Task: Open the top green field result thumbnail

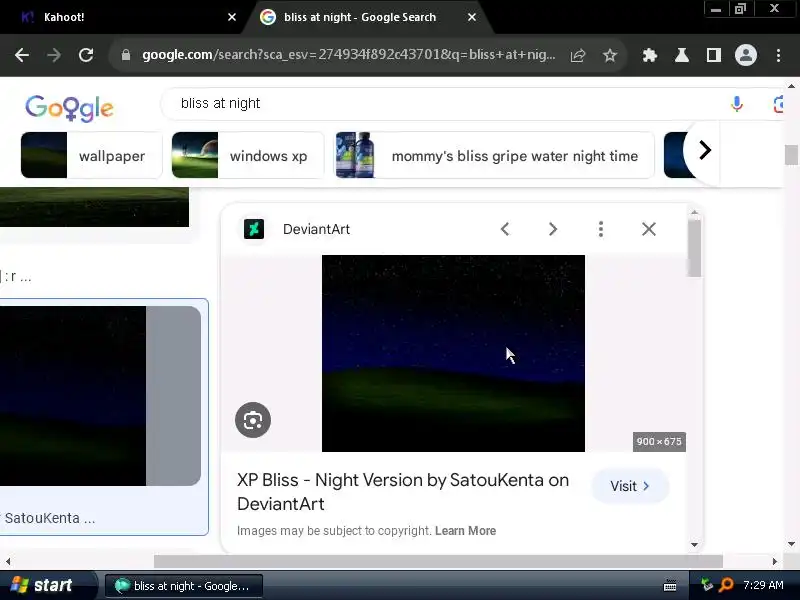Action: click(94, 207)
